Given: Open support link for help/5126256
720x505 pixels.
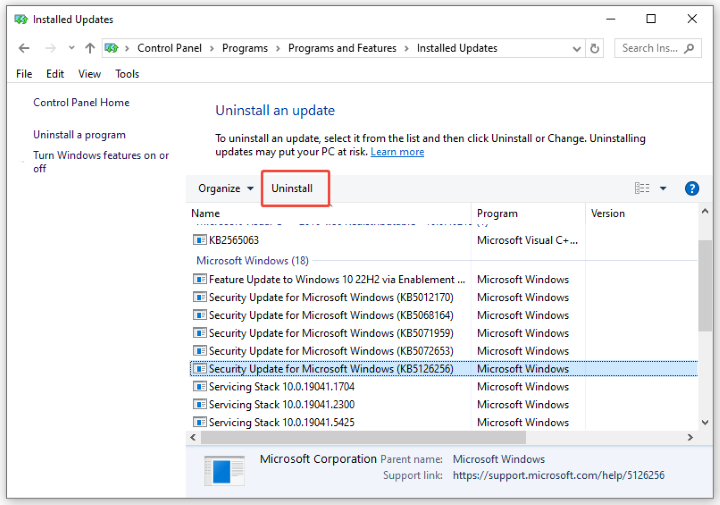Looking at the screenshot, I should tap(558, 476).
